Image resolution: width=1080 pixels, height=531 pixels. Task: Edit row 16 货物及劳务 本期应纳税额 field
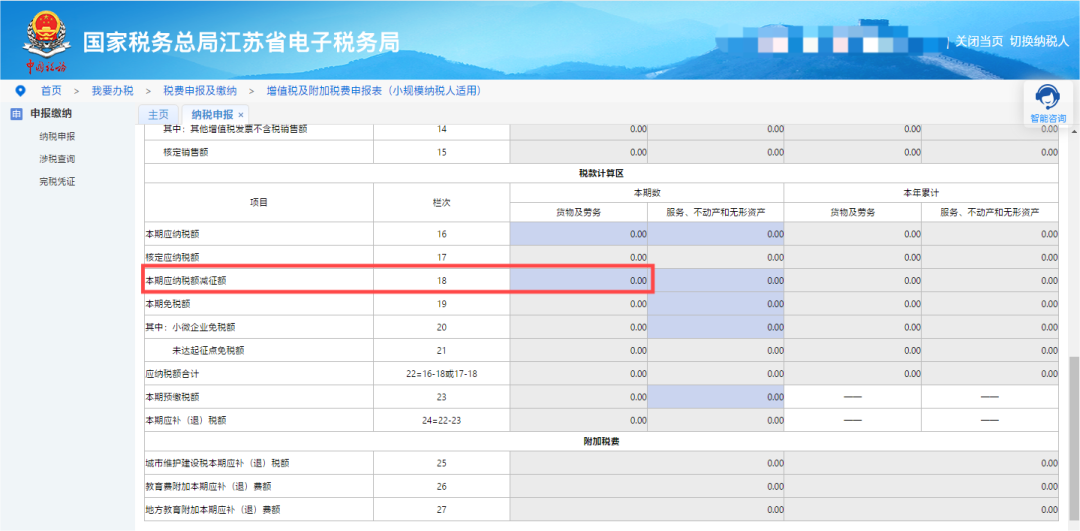(x=579, y=234)
